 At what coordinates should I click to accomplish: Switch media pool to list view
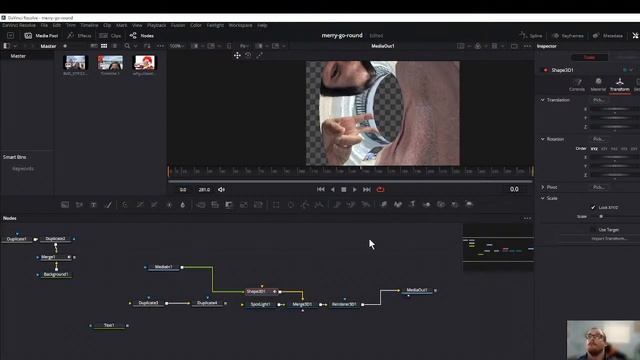pyautogui.click(x=115, y=46)
